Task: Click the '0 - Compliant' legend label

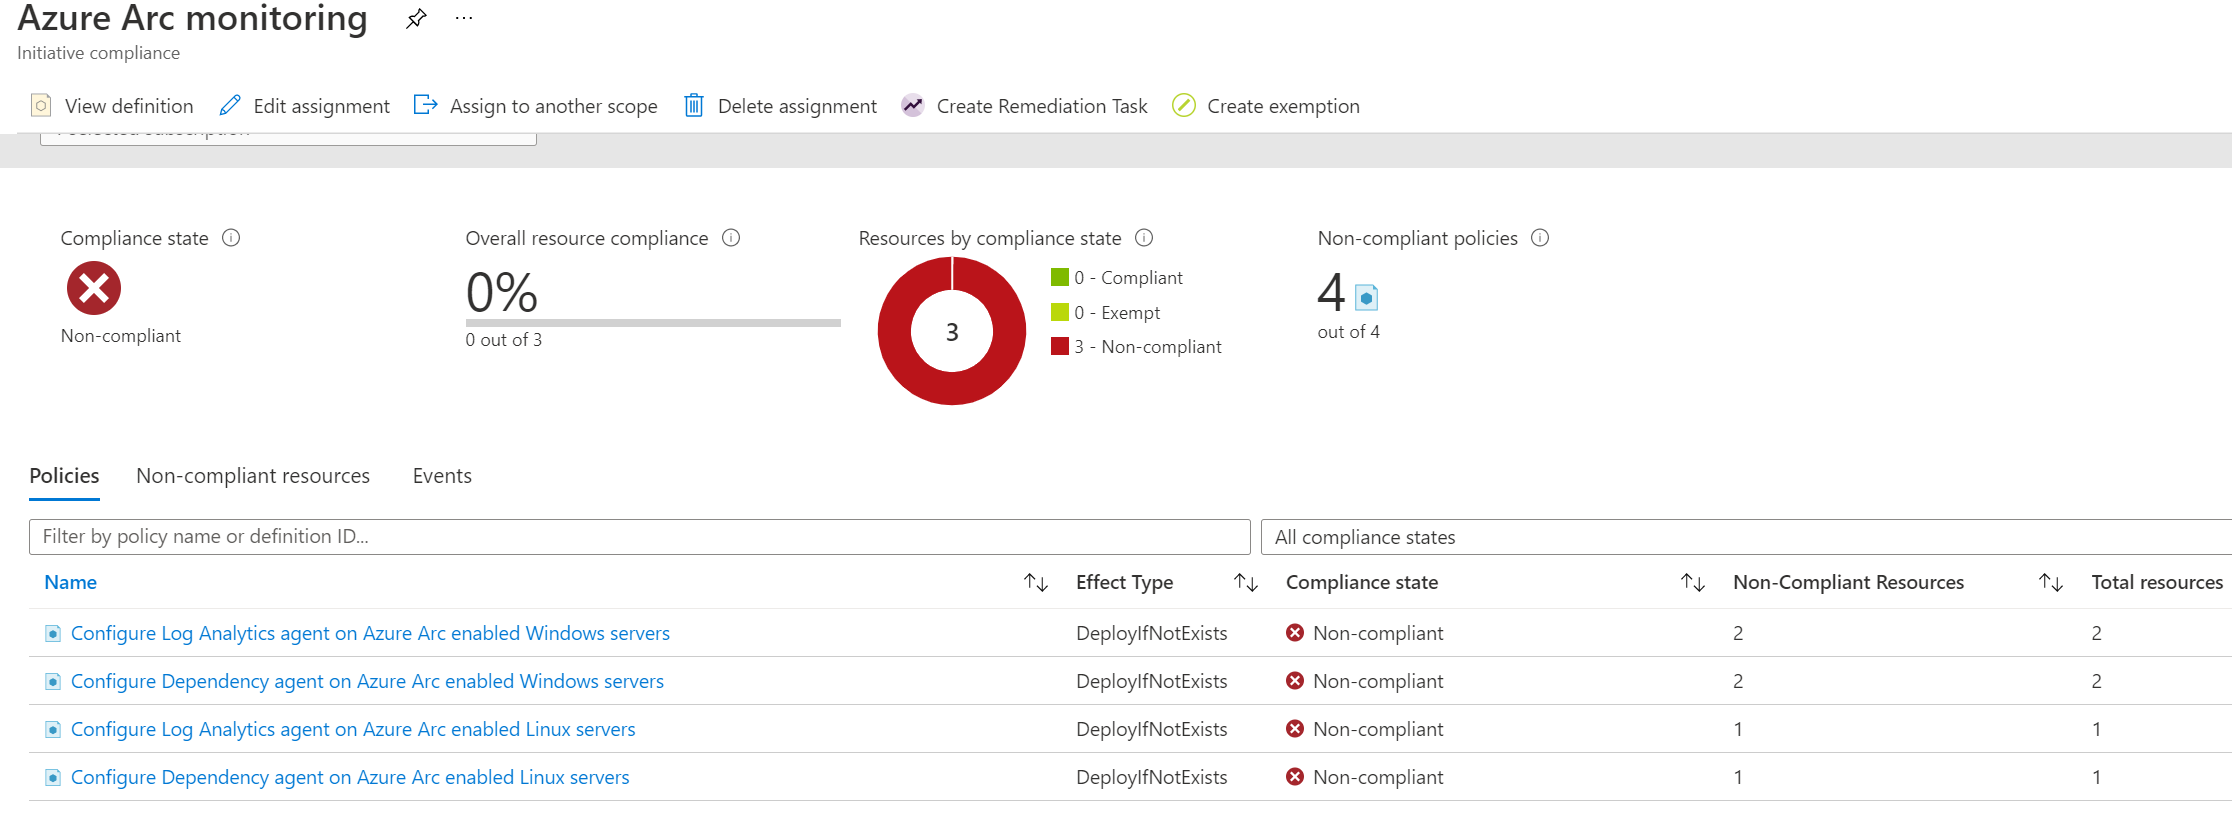Action: click(x=1128, y=277)
